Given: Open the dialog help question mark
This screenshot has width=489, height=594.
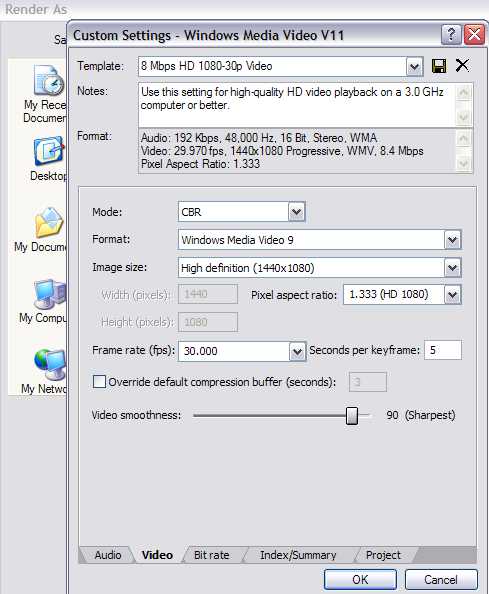Looking at the screenshot, I should [451, 35].
